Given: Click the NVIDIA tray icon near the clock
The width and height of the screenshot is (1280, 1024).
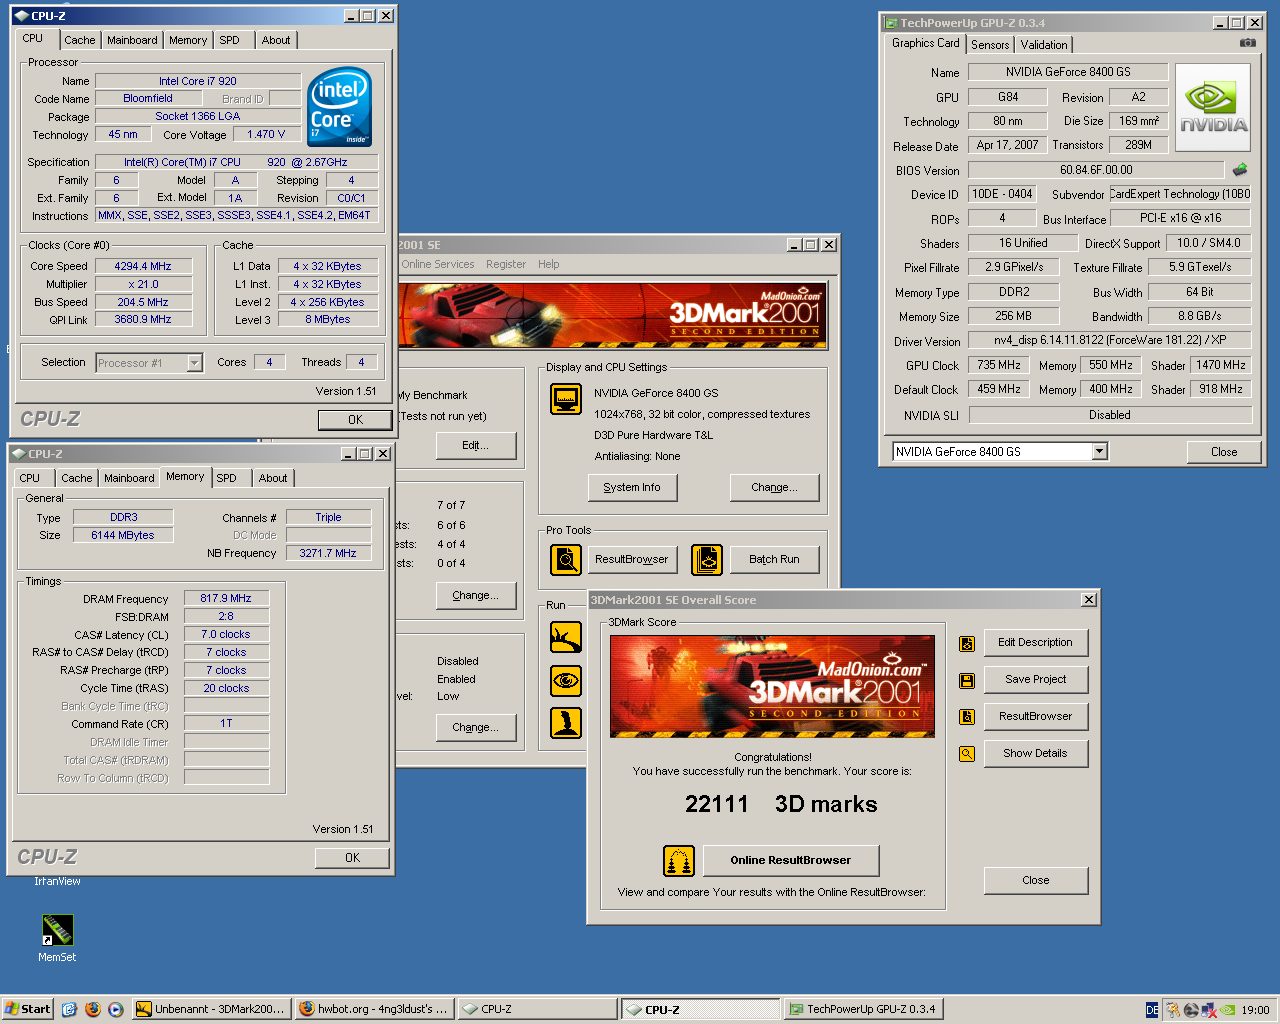Looking at the screenshot, I should pos(1227,1010).
